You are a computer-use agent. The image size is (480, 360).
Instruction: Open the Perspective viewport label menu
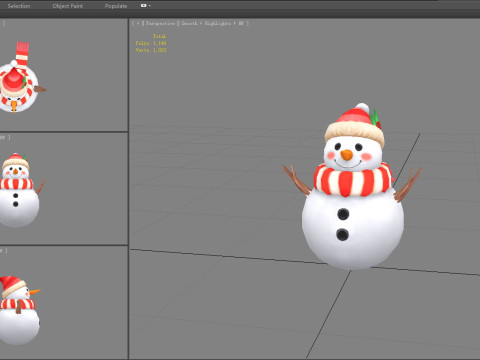(160, 23)
